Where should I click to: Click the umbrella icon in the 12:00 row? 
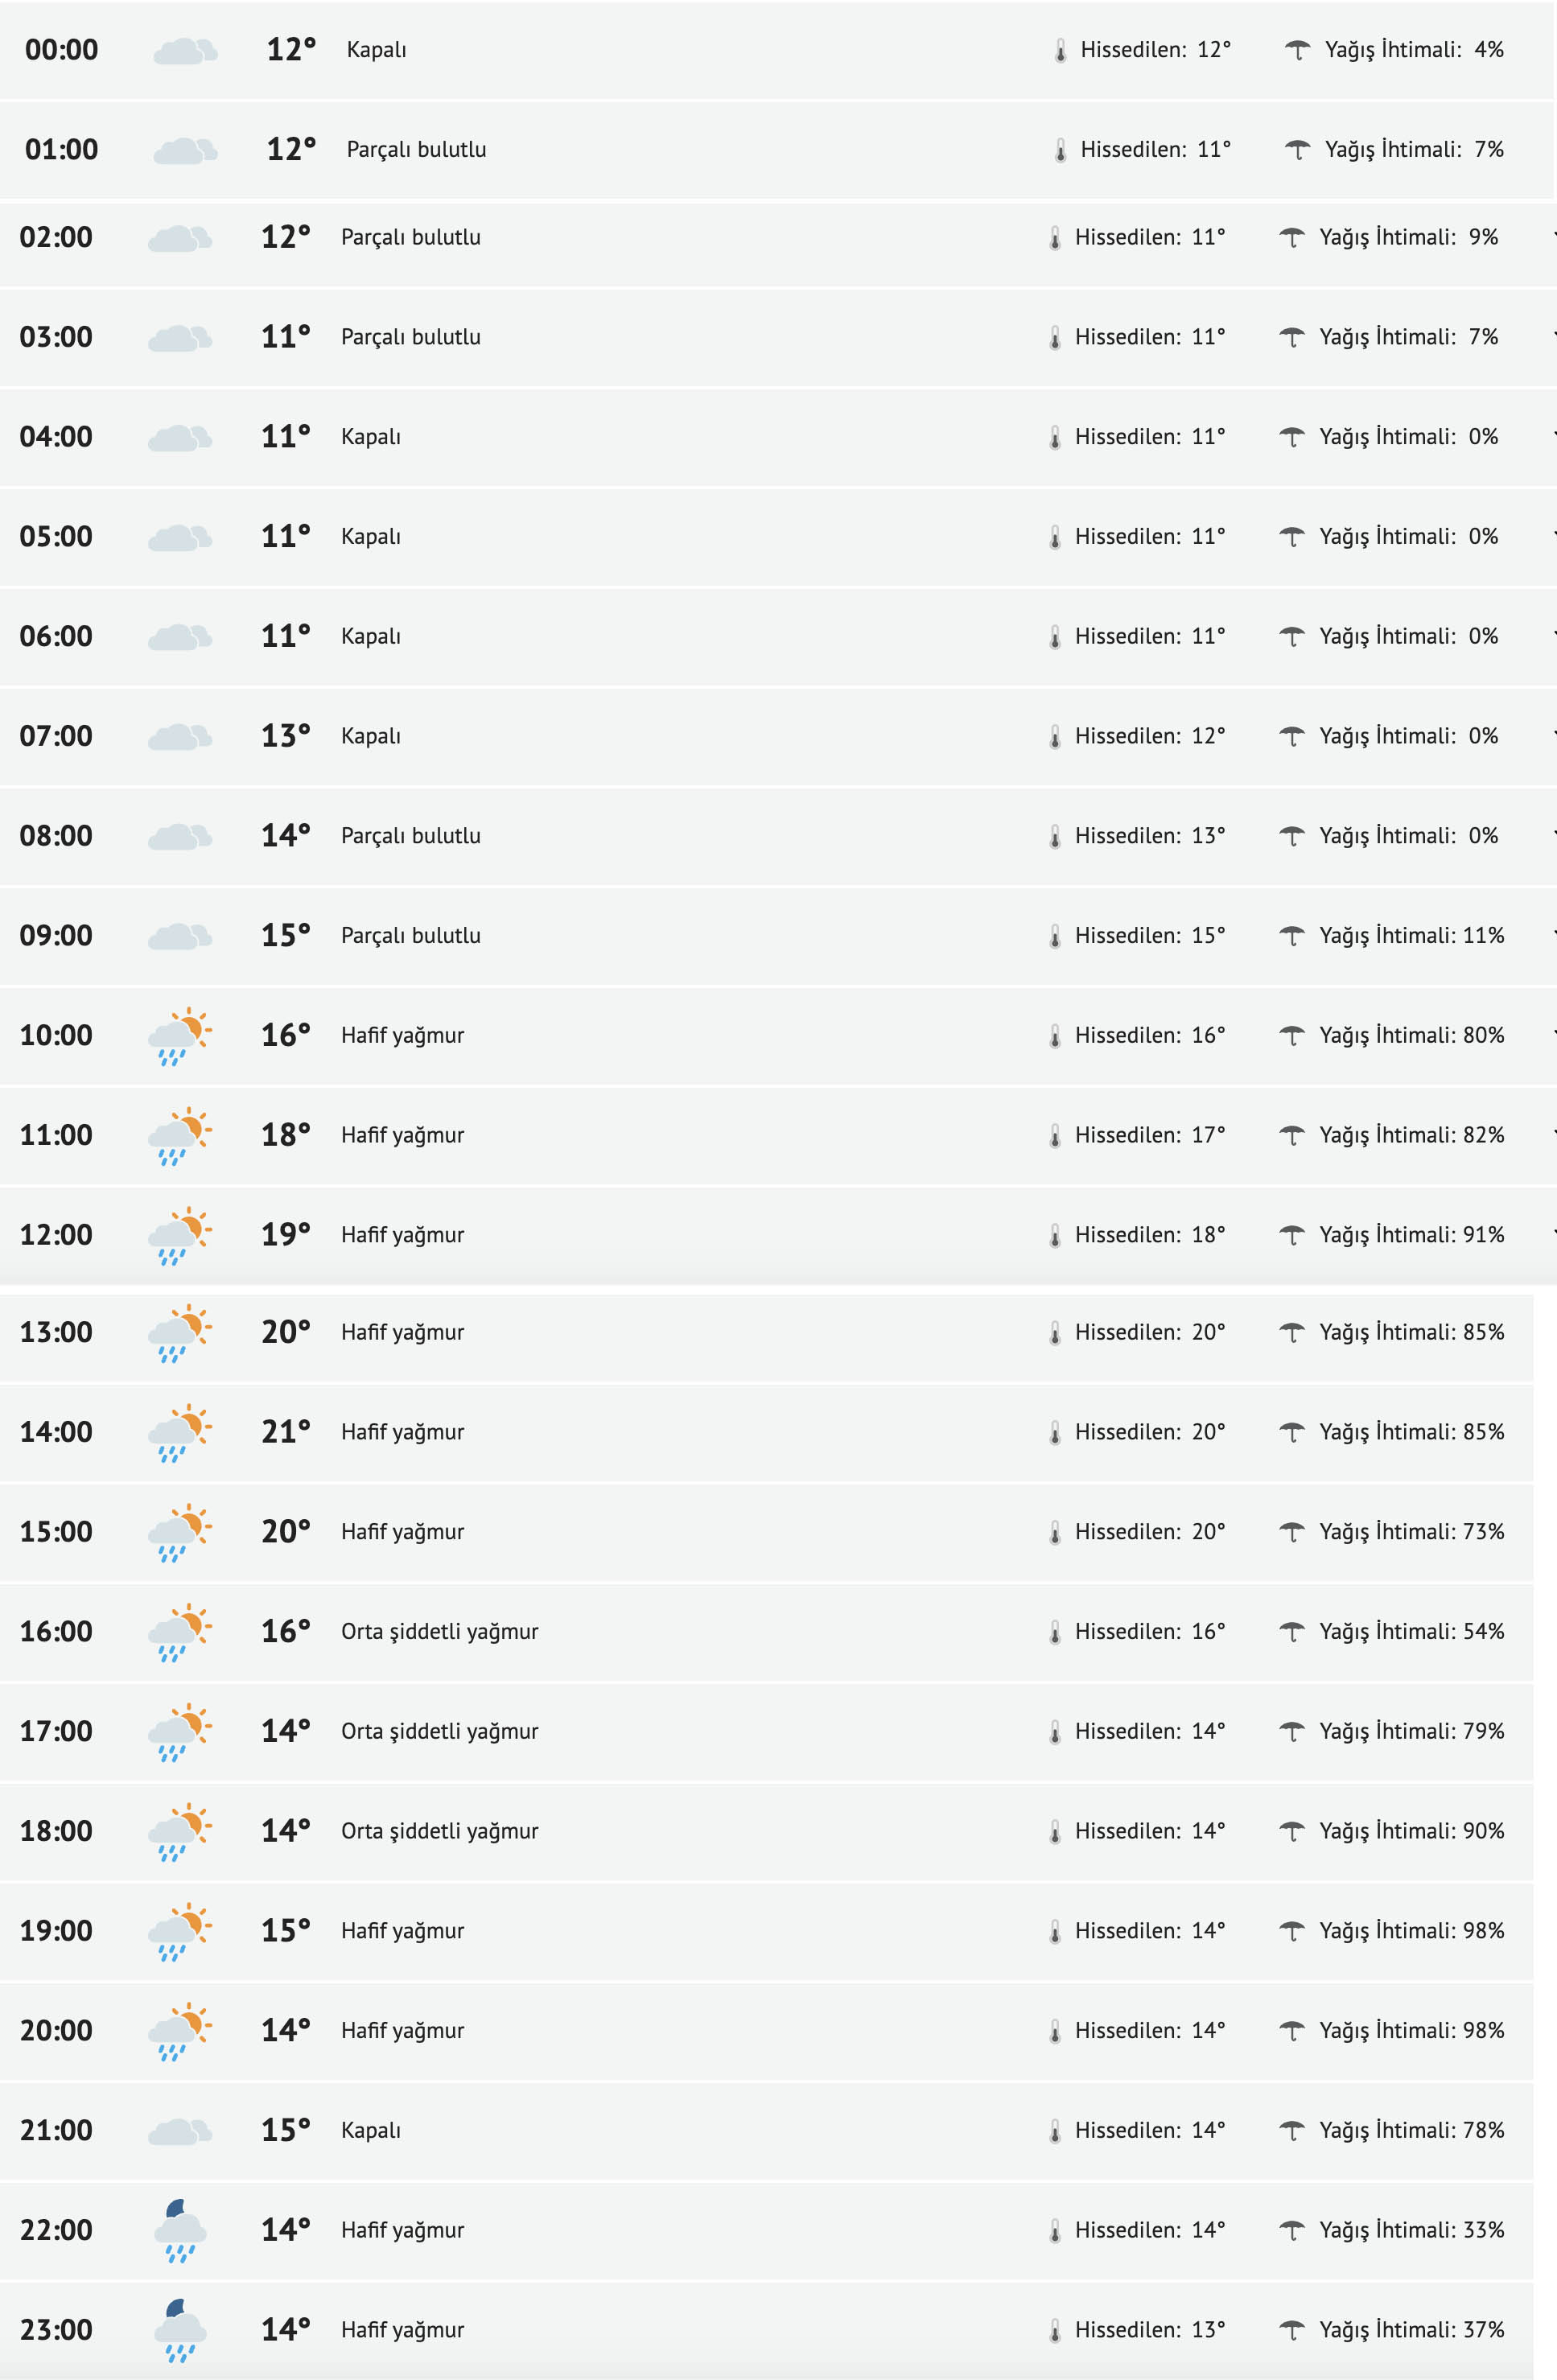pyautogui.click(x=1292, y=1235)
